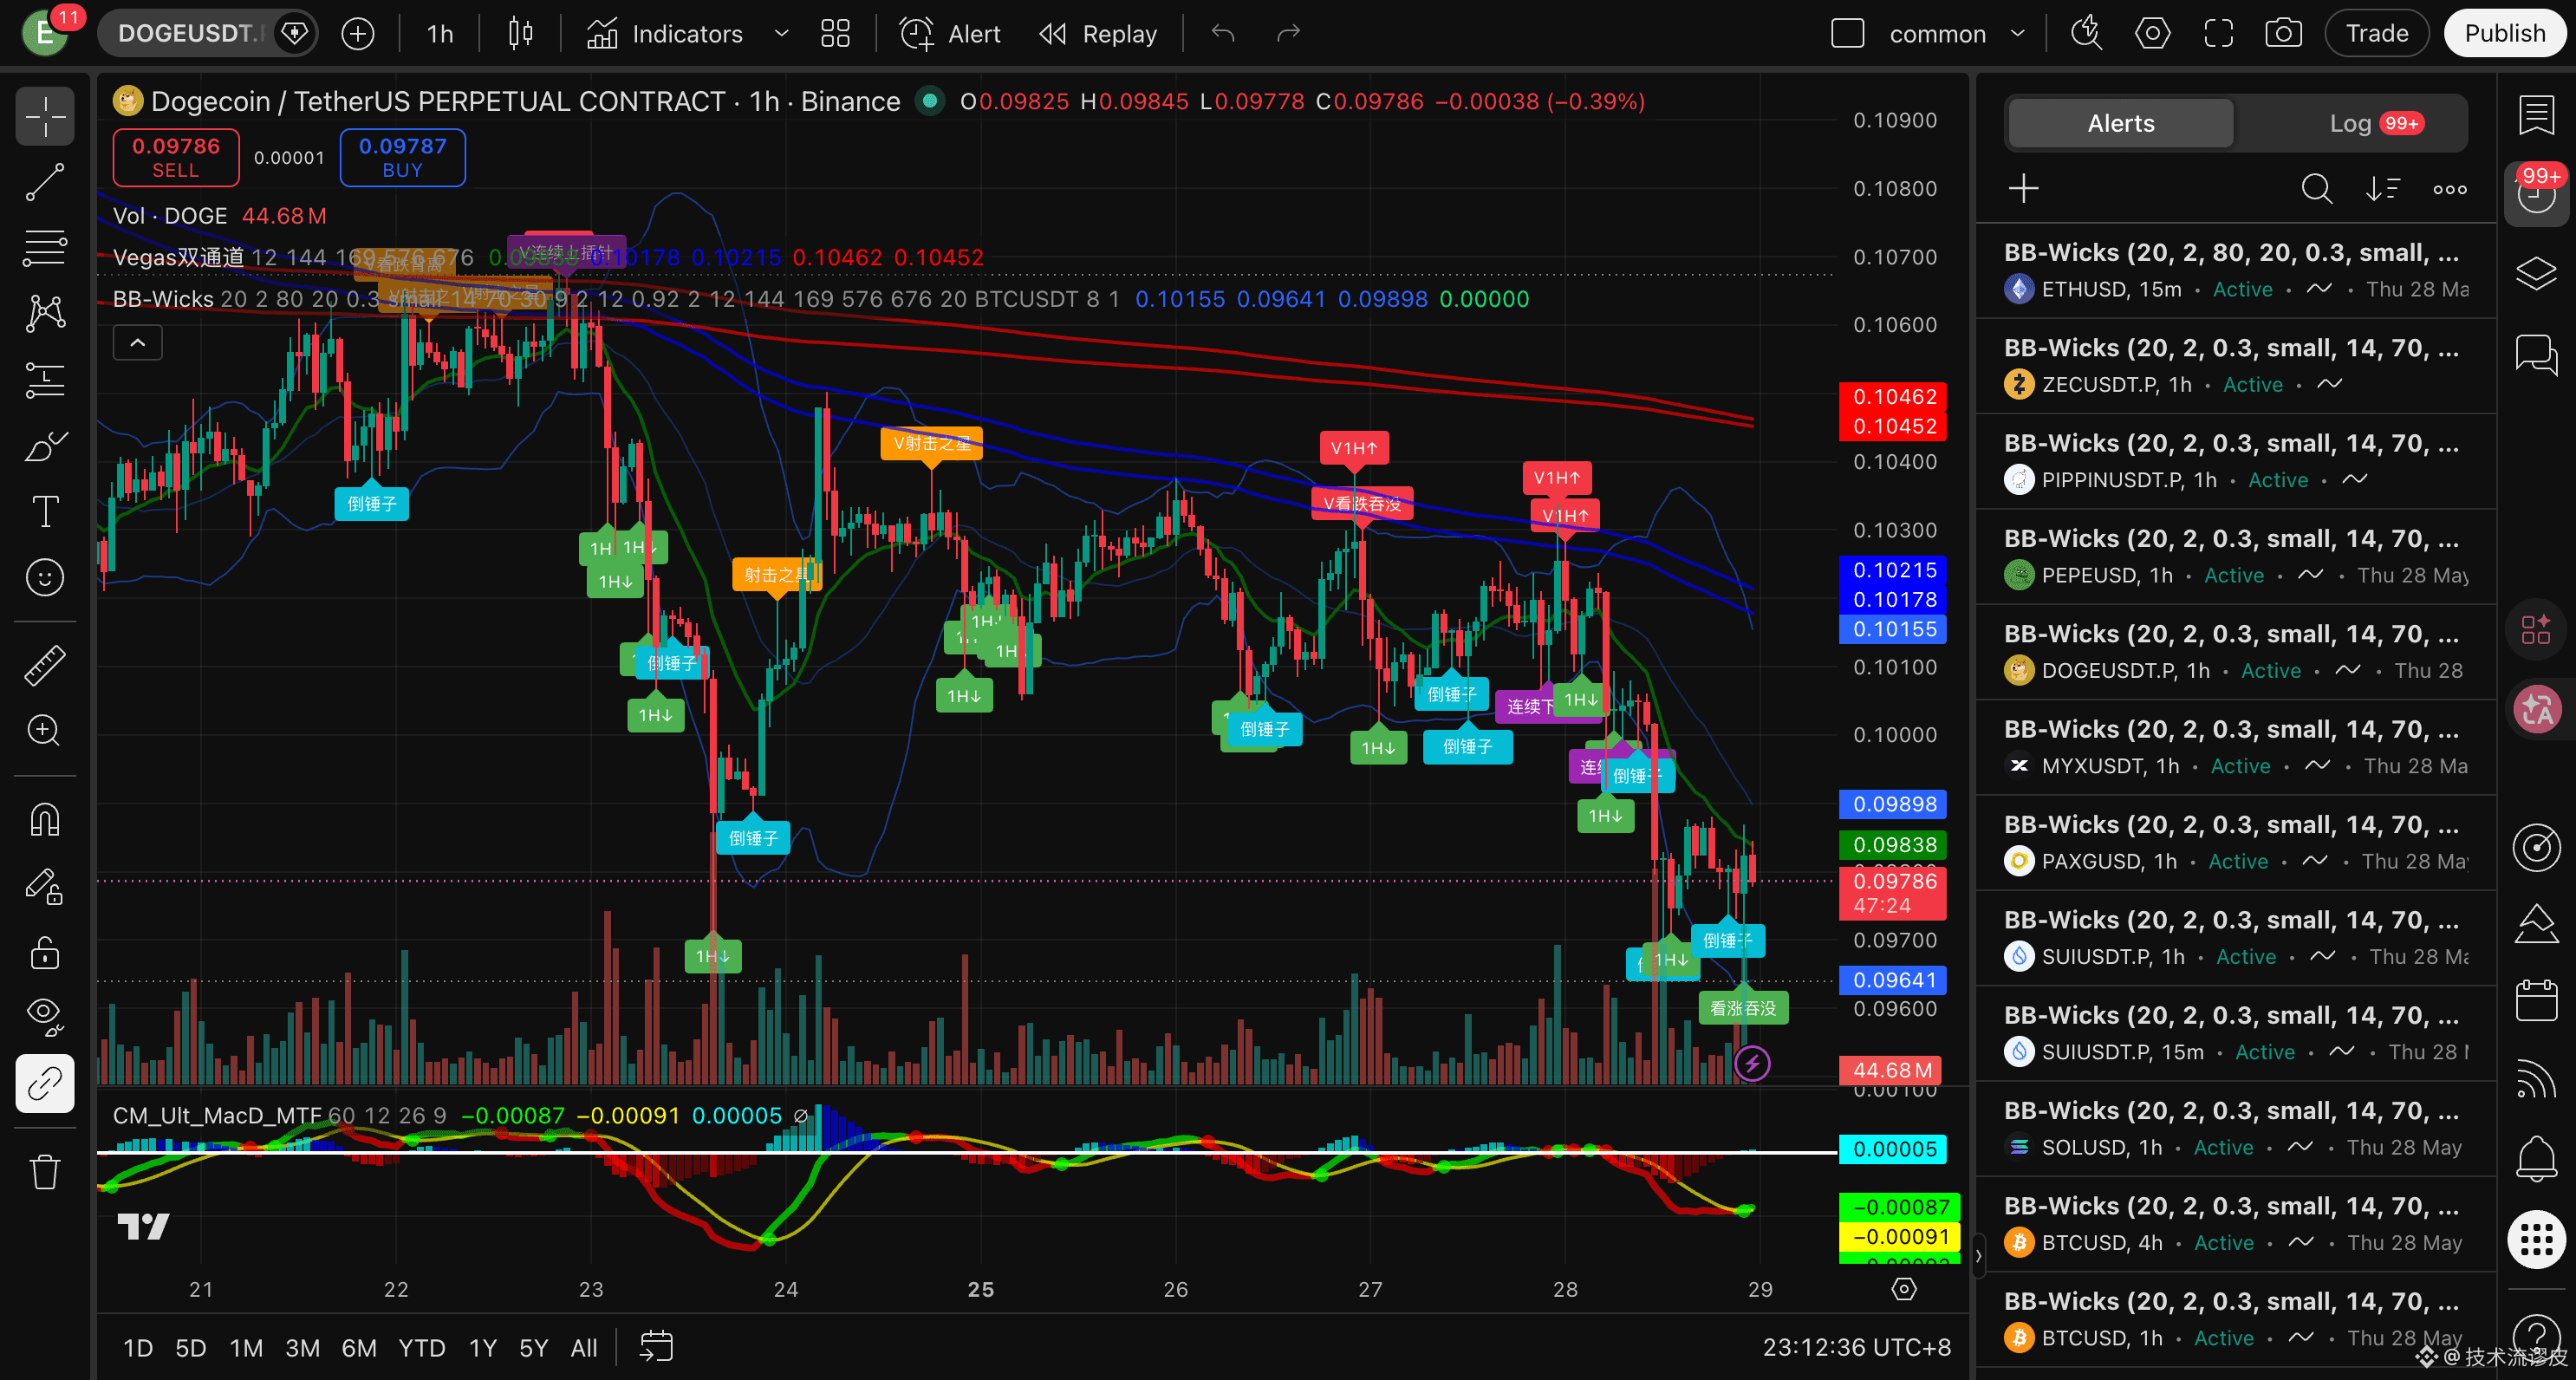
Task: Open the watchlist panel icon
Action: [2537, 116]
